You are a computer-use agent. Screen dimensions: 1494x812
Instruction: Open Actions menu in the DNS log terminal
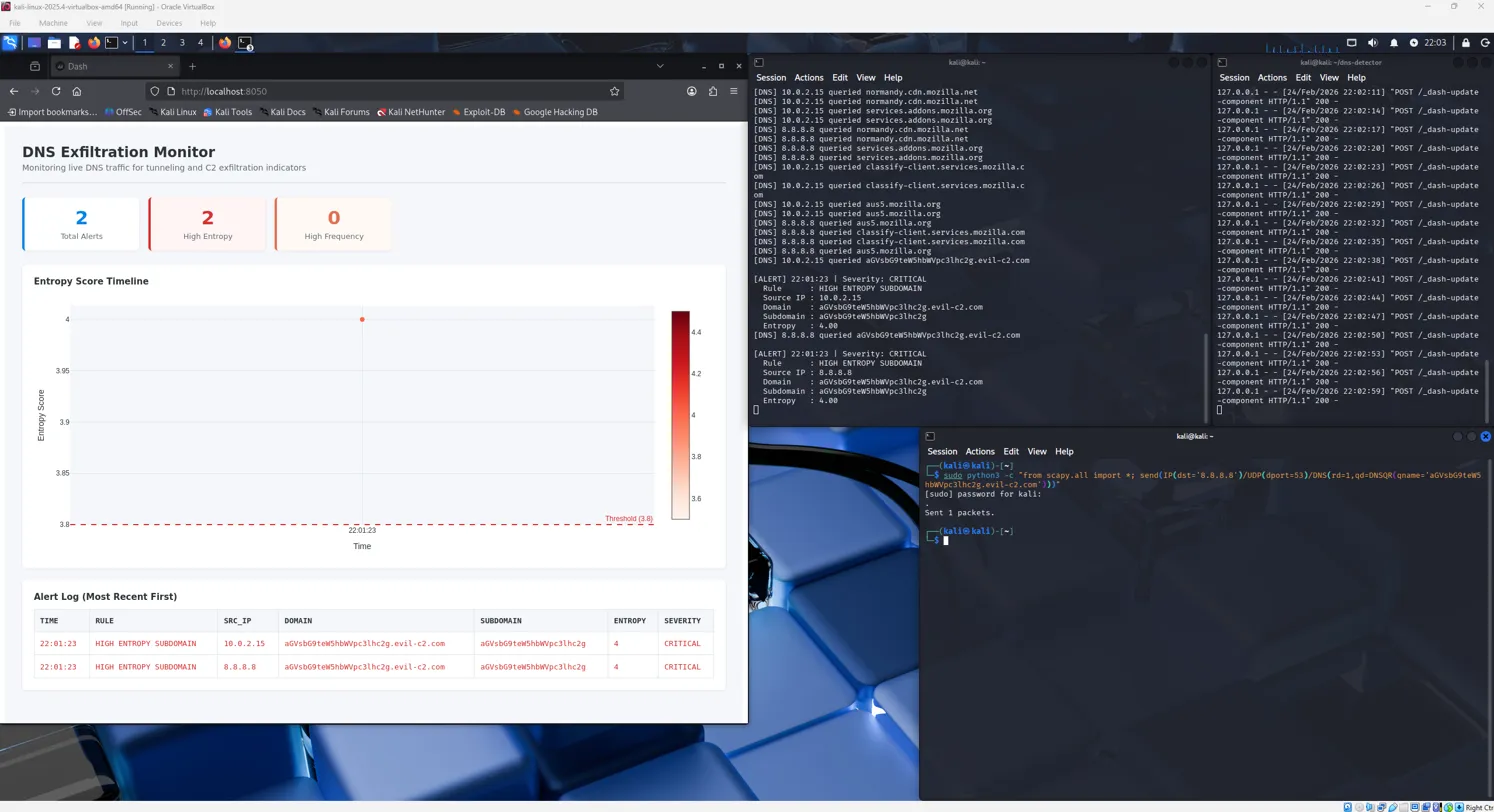point(809,77)
